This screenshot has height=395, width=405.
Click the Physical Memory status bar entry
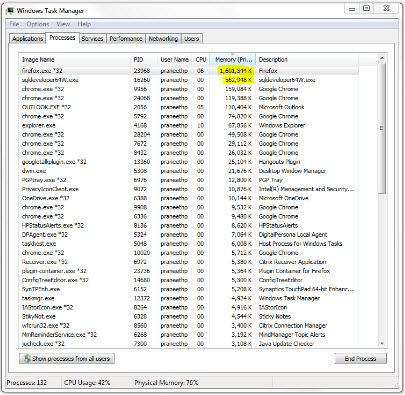click(166, 382)
